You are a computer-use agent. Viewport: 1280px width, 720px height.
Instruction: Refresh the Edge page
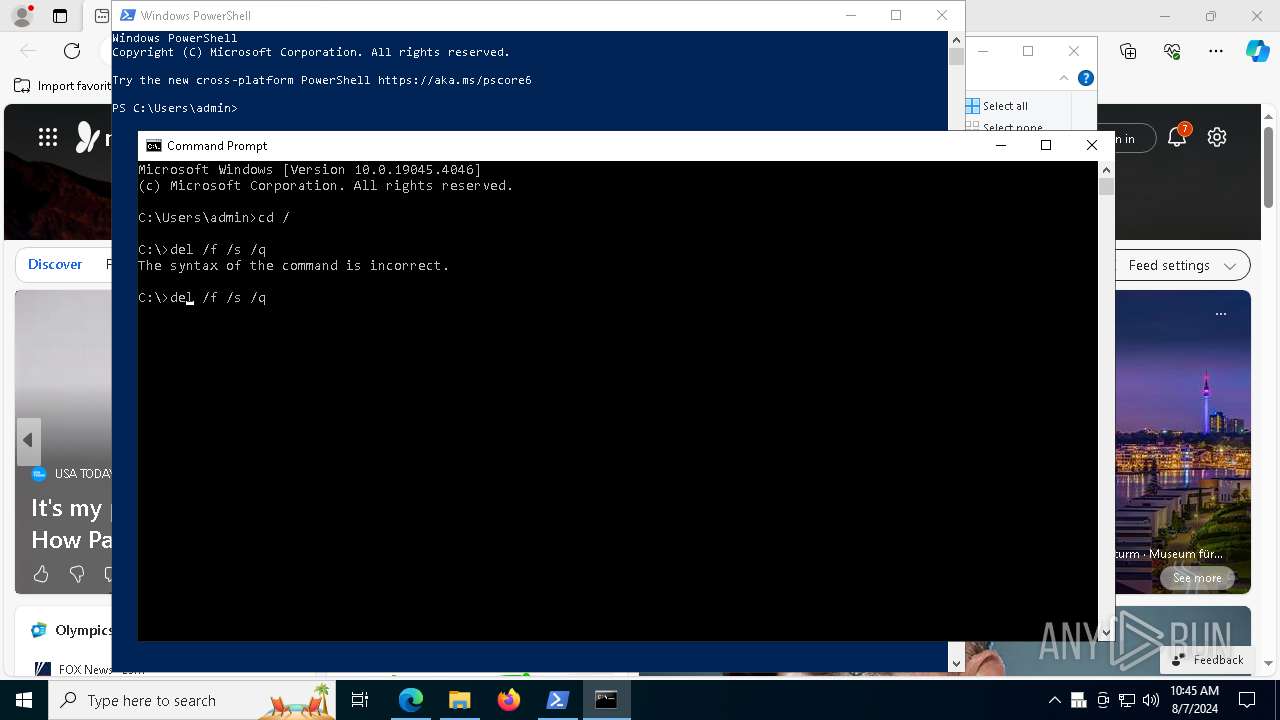[x=72, y=51]
